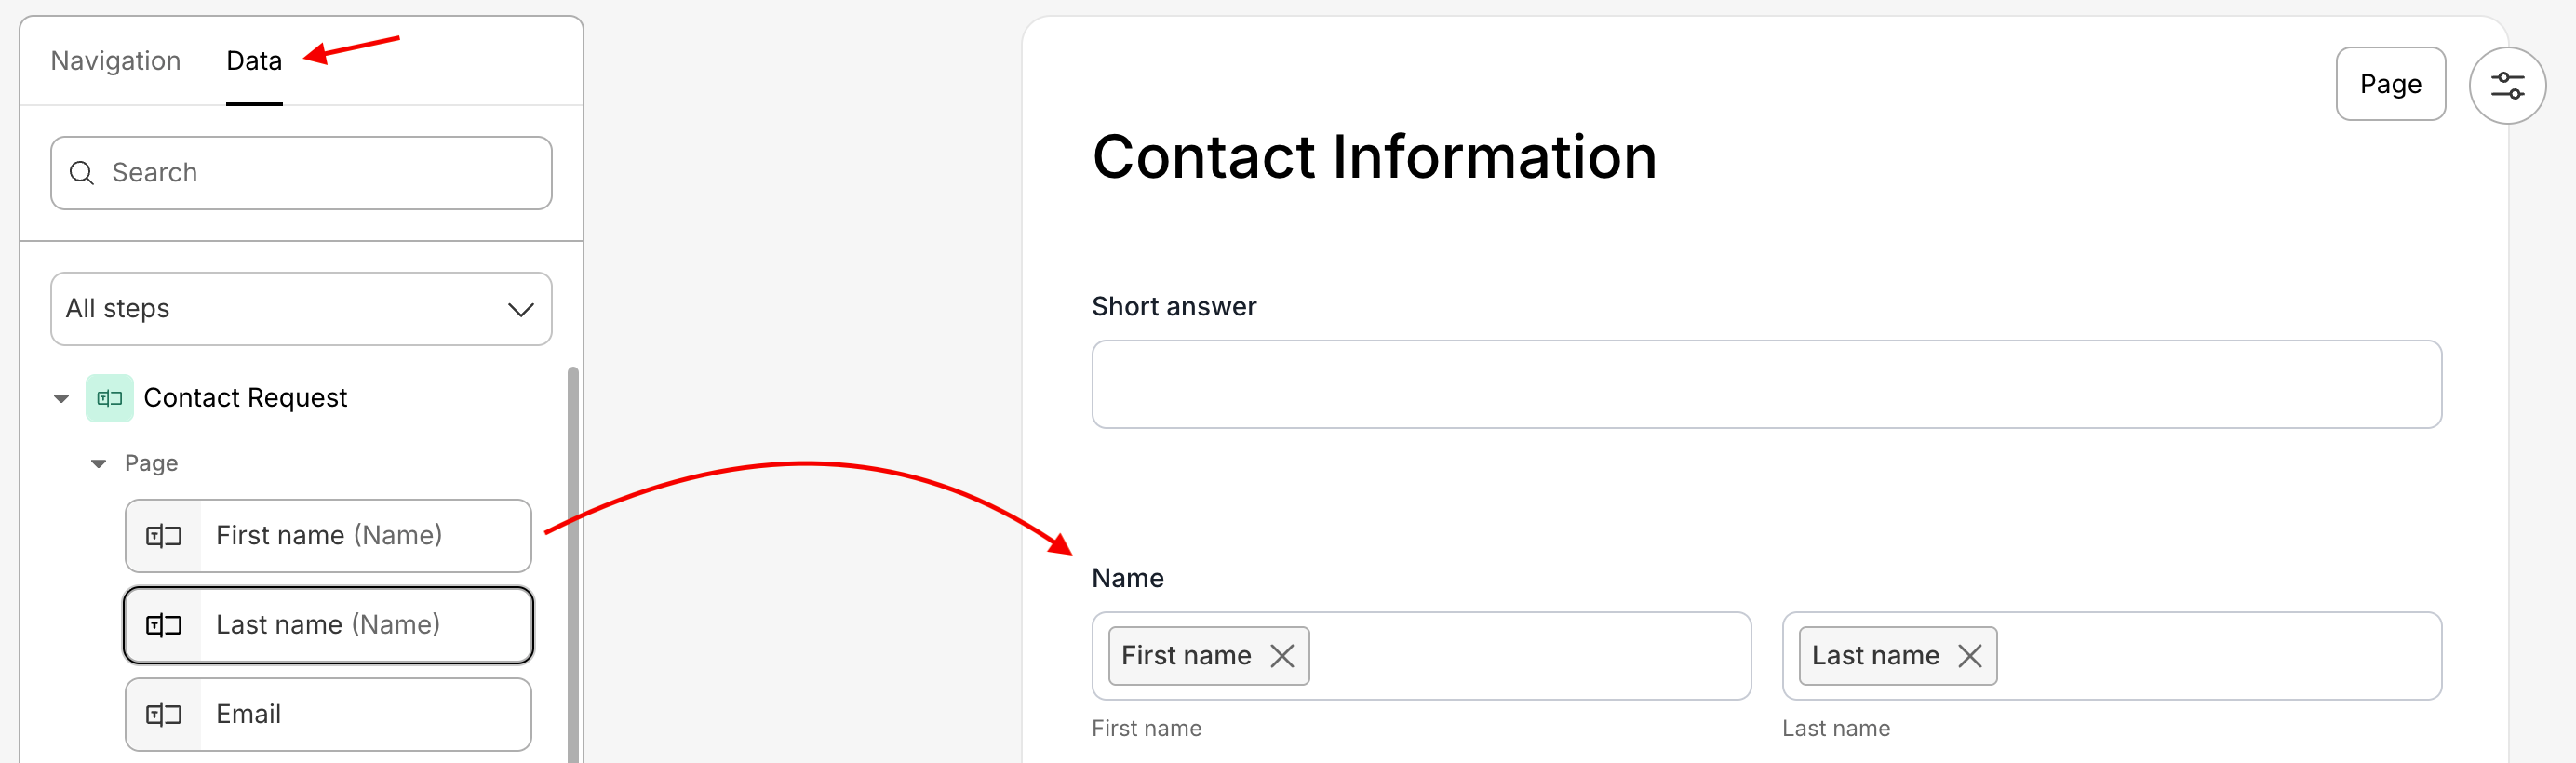
Task: Click the Page button
Action: 2390,84
